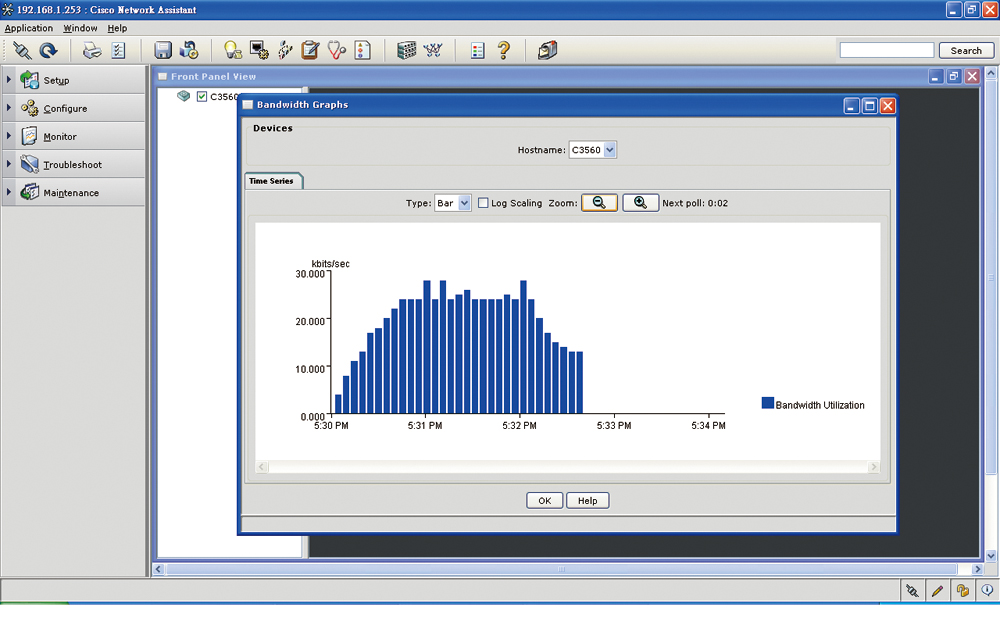Click the information bubble status bar icon

coord(987,591)
